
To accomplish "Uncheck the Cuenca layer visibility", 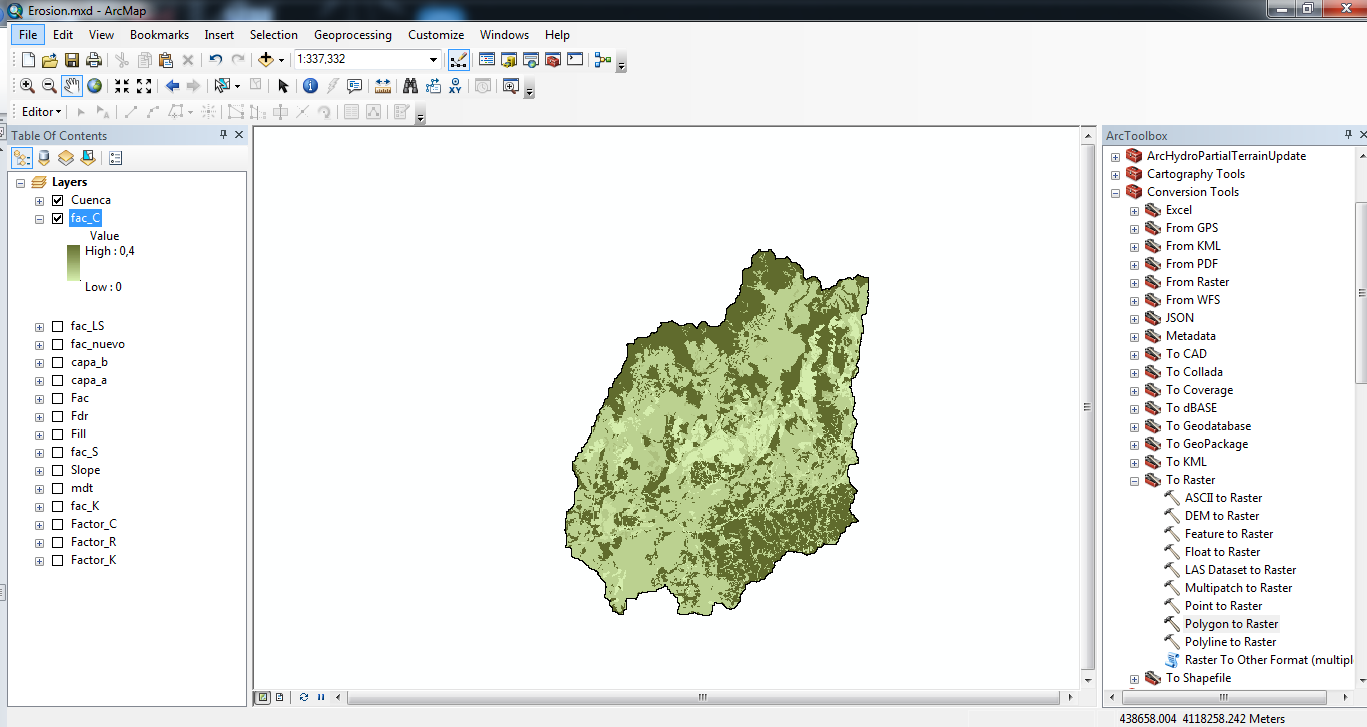I will click(57, 200).
